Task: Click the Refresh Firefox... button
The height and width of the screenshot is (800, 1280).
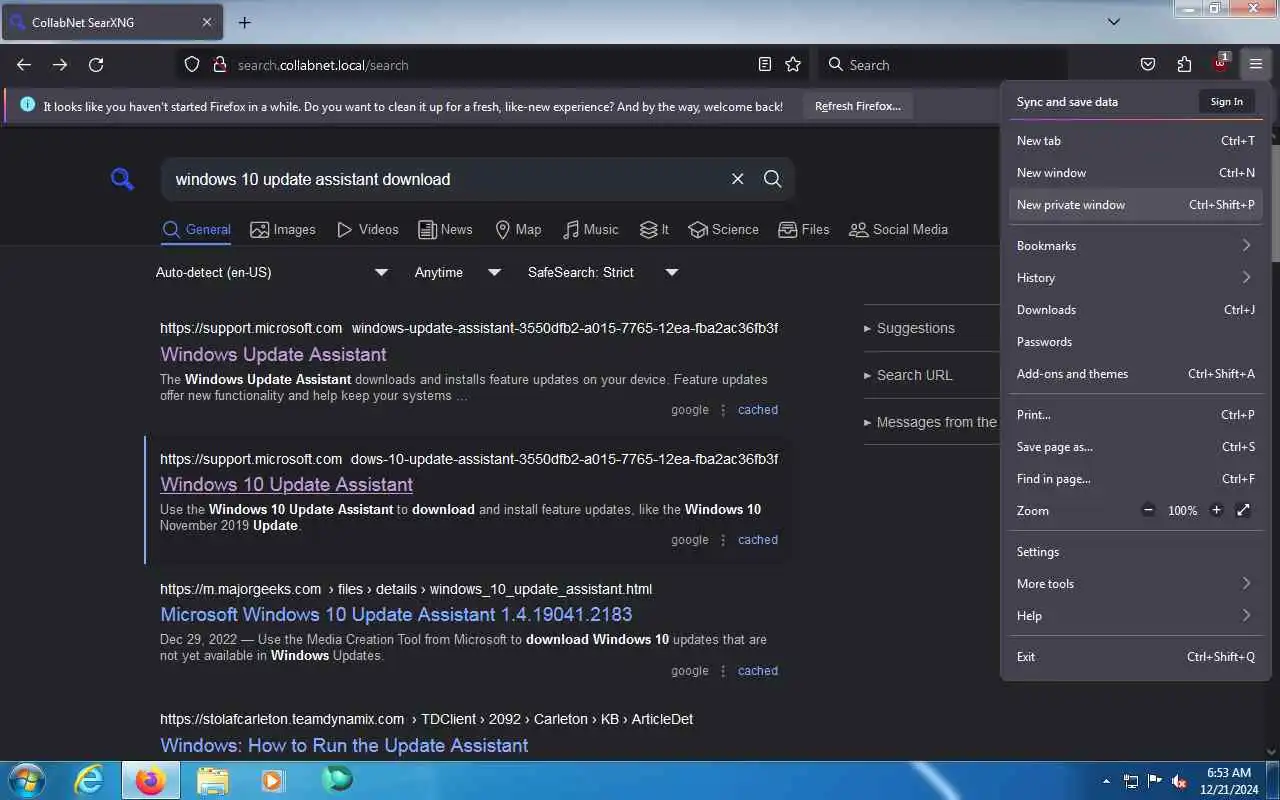Action: [x=858, y=106]
